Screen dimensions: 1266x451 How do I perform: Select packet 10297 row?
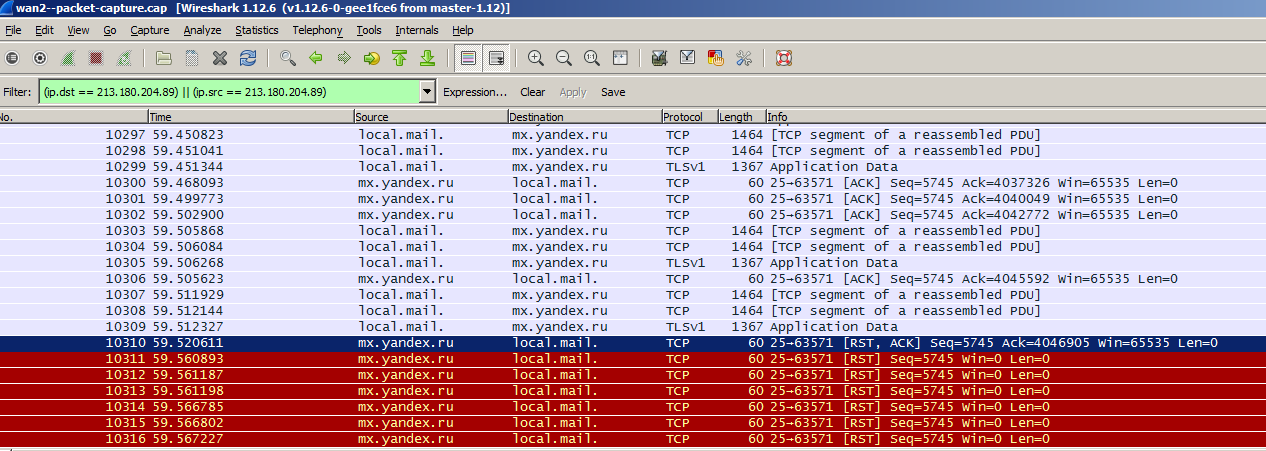click(633, 134)
